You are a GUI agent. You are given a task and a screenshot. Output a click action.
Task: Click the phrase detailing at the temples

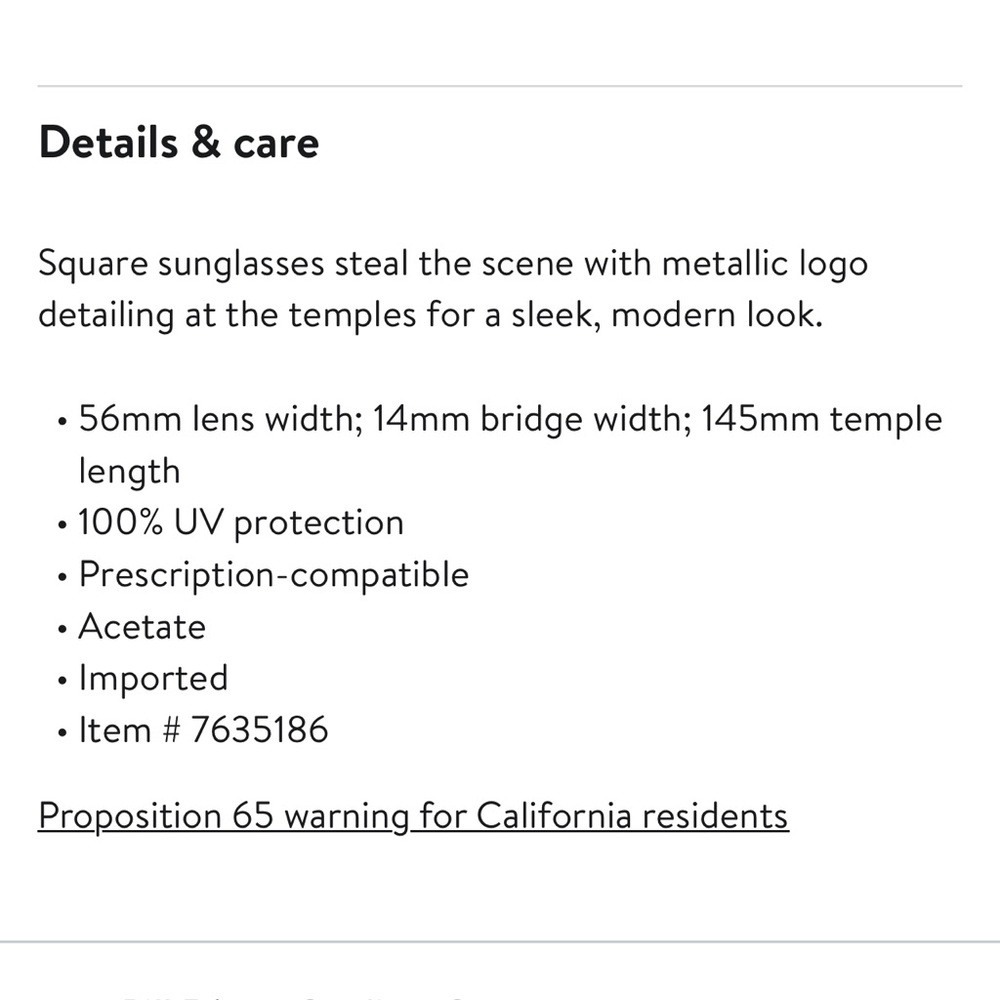(x=227, y=315)
